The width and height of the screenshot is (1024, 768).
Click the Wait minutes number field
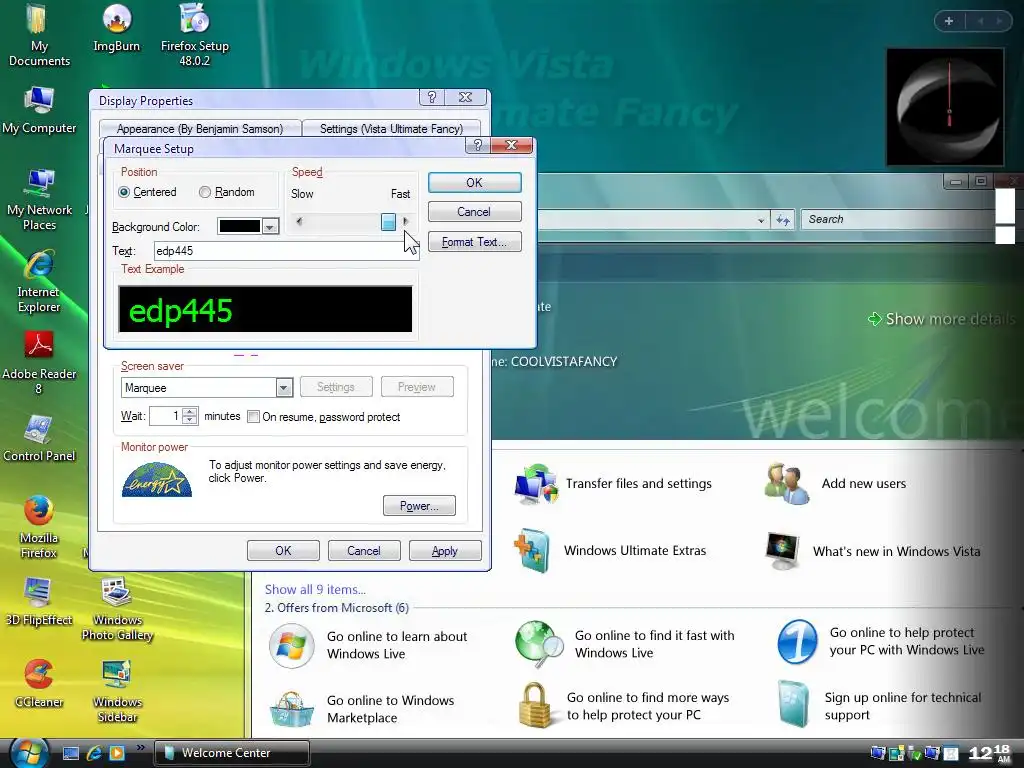click(166, 416)
